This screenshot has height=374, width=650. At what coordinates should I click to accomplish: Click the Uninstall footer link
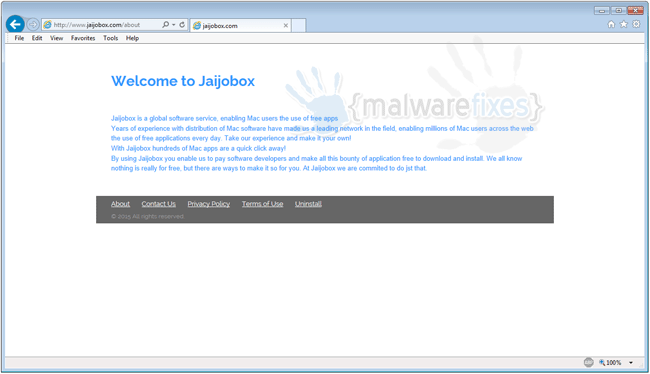[x=308, y=204]
